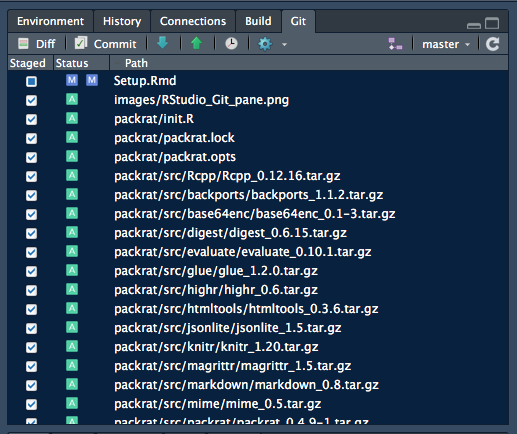
Task: Click Added status icon for RStudio_Git_pane.png
Action: coord(72,99)
